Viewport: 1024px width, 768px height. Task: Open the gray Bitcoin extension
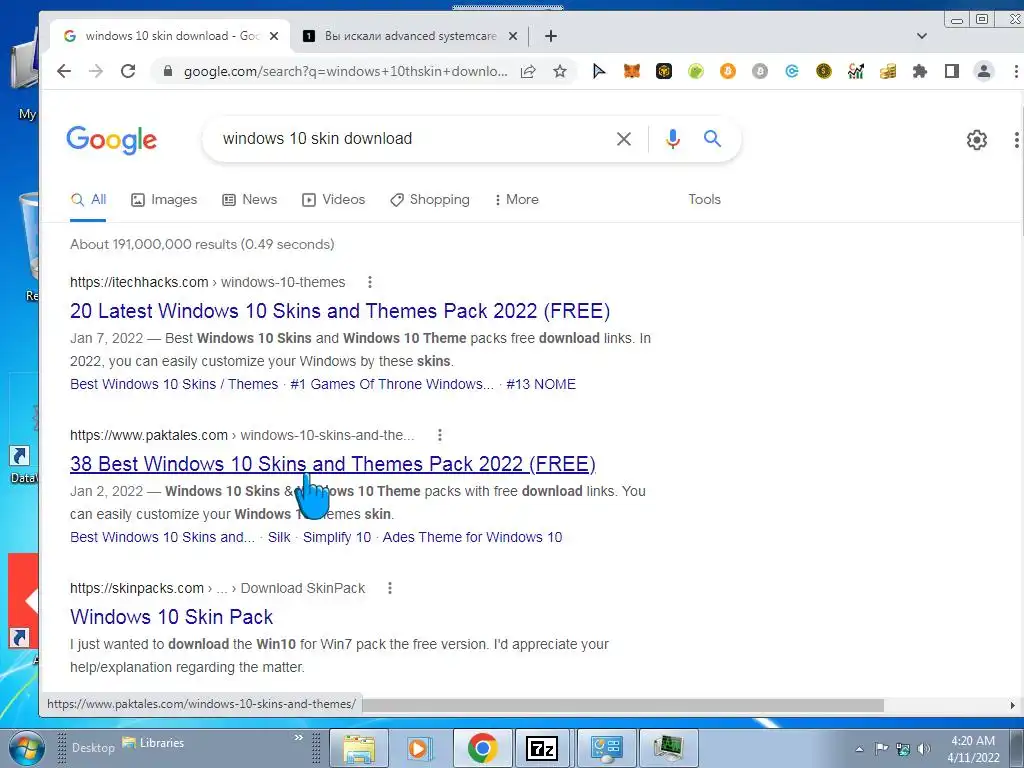click(x=760, y=71)
